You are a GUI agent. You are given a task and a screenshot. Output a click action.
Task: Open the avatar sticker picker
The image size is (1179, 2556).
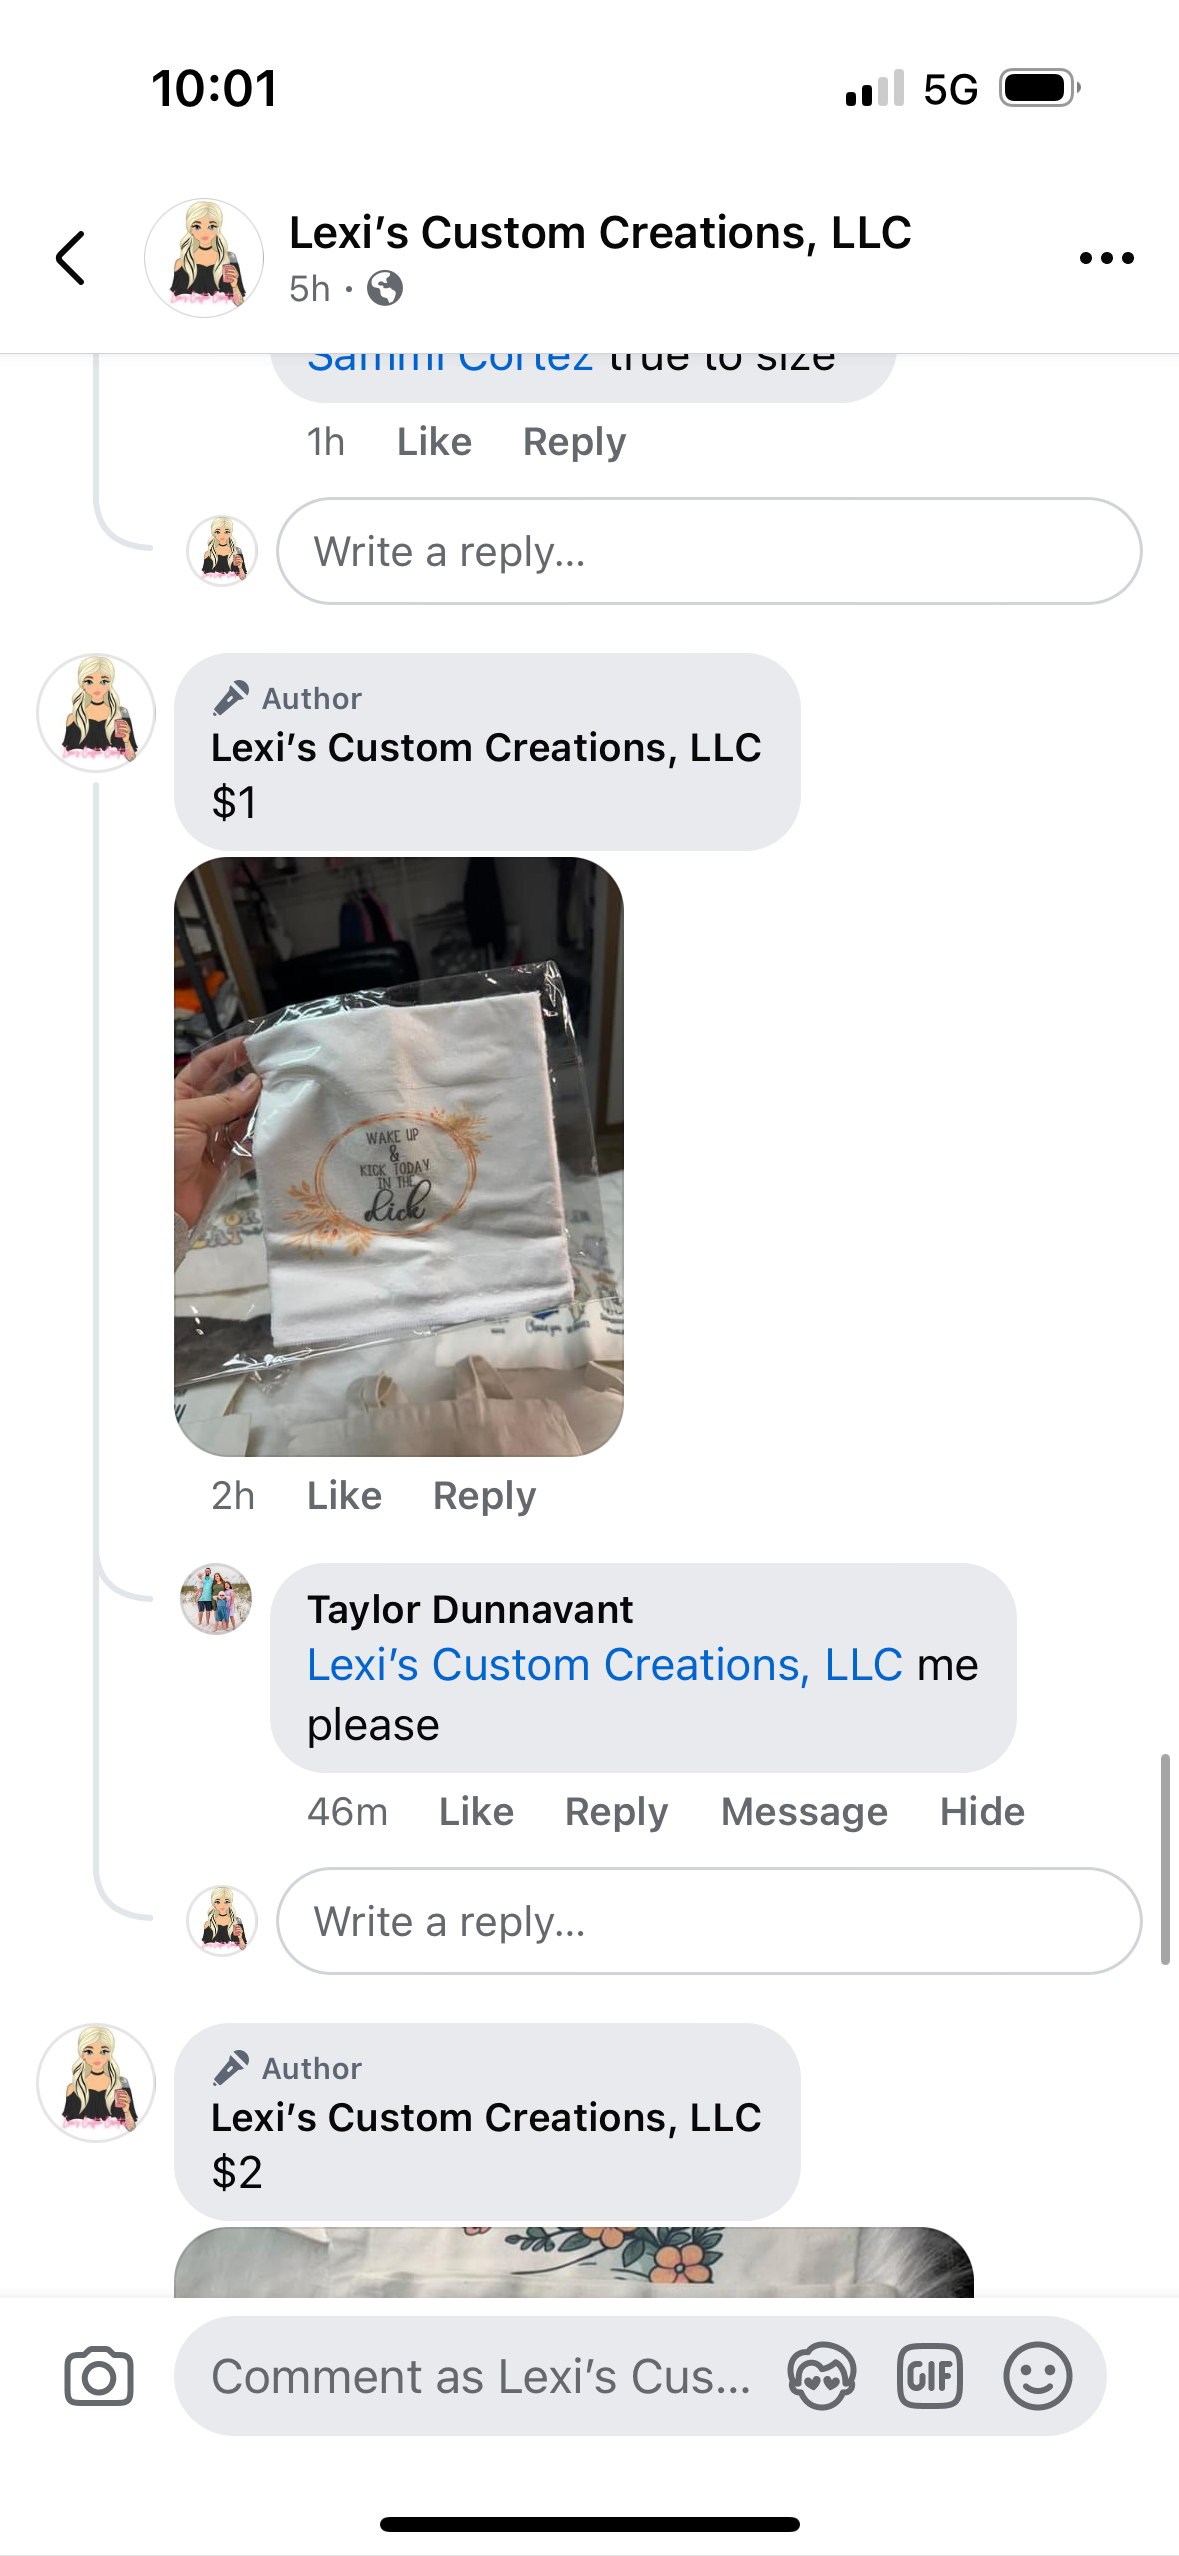[821, 2376]
